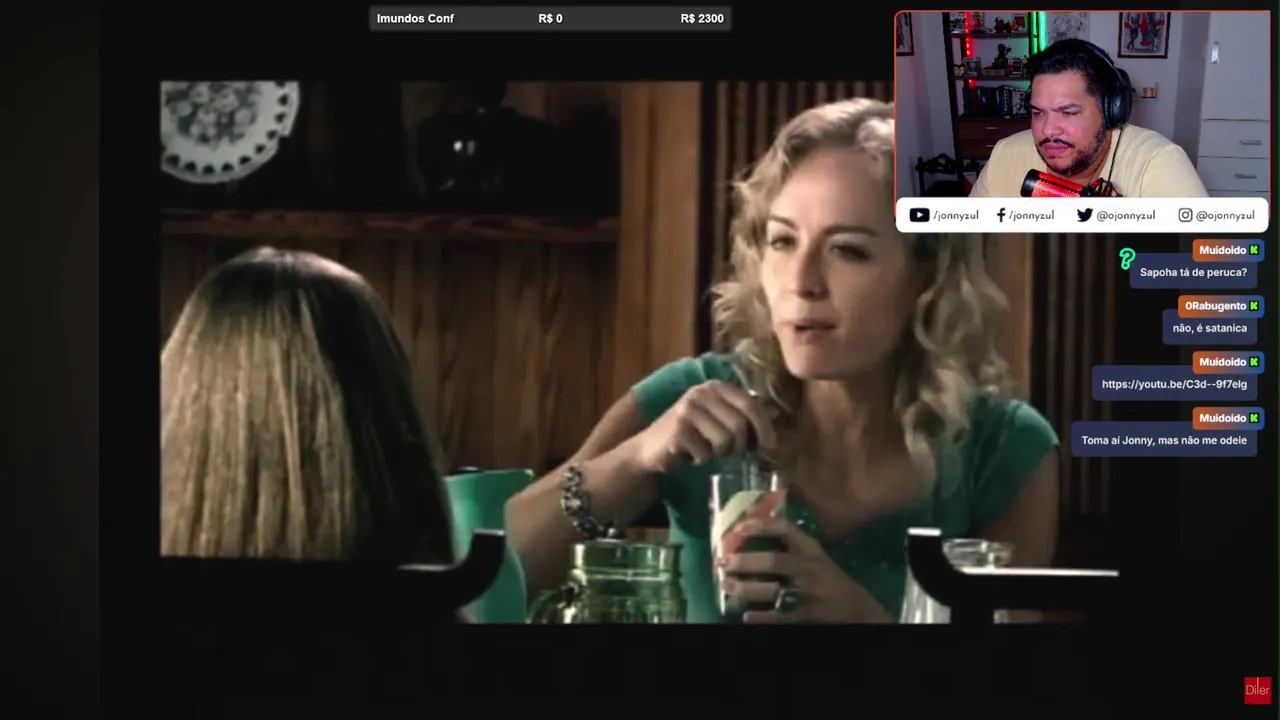The width and height of the screenshot is (1280, 720).
Task: Click the 'R$ 2300' goal amount
Action: tap(702, 18)
